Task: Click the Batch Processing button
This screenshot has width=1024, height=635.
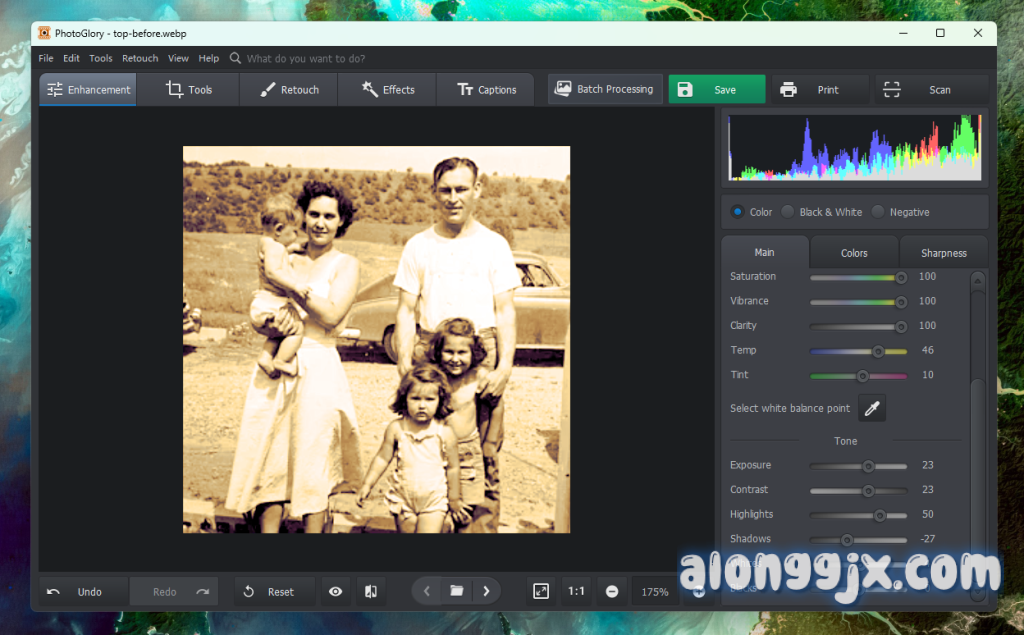Action: pyautogui.click(x=605, y=89)
